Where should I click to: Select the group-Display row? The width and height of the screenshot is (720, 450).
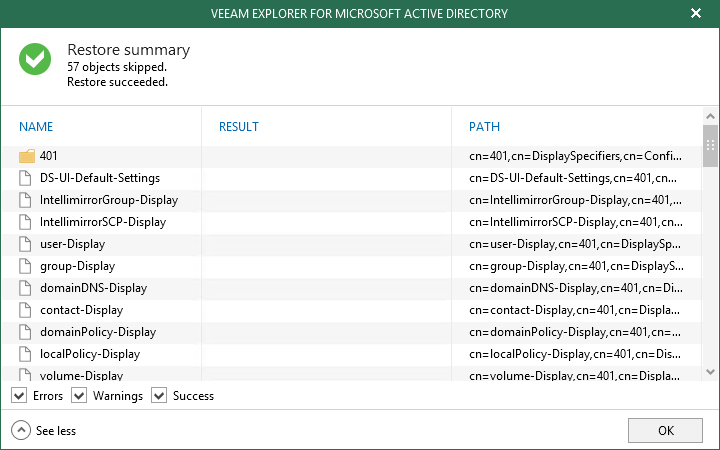tap(351, 266)
